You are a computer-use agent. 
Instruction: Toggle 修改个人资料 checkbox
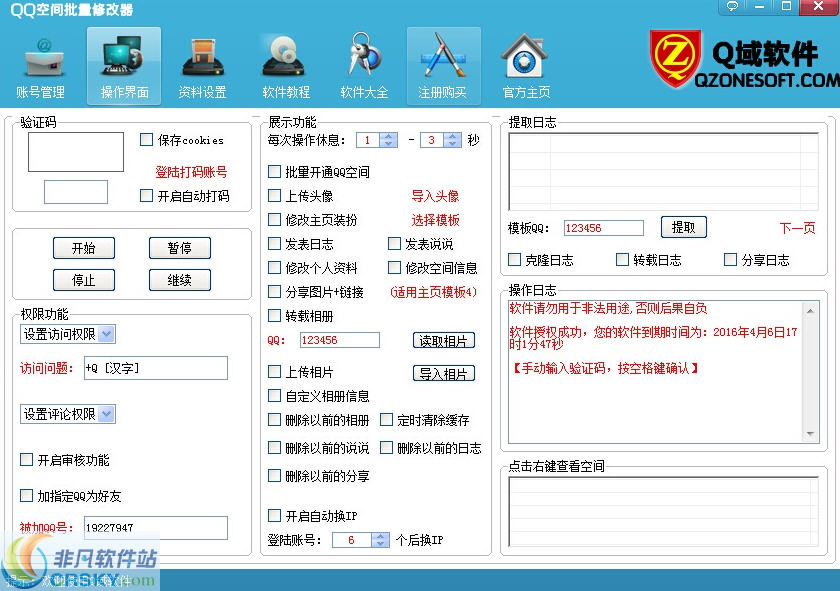(x=274, y=267)
